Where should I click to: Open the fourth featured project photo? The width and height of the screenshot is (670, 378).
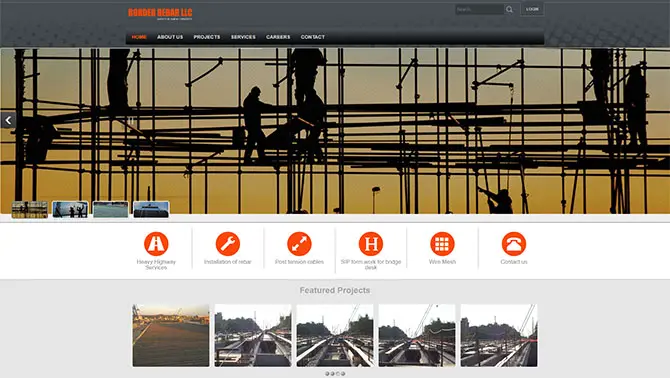tap(417, 335)
